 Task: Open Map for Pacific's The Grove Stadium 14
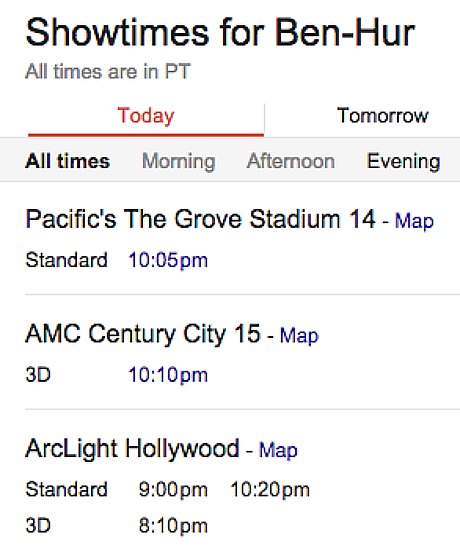coord(414,221)
